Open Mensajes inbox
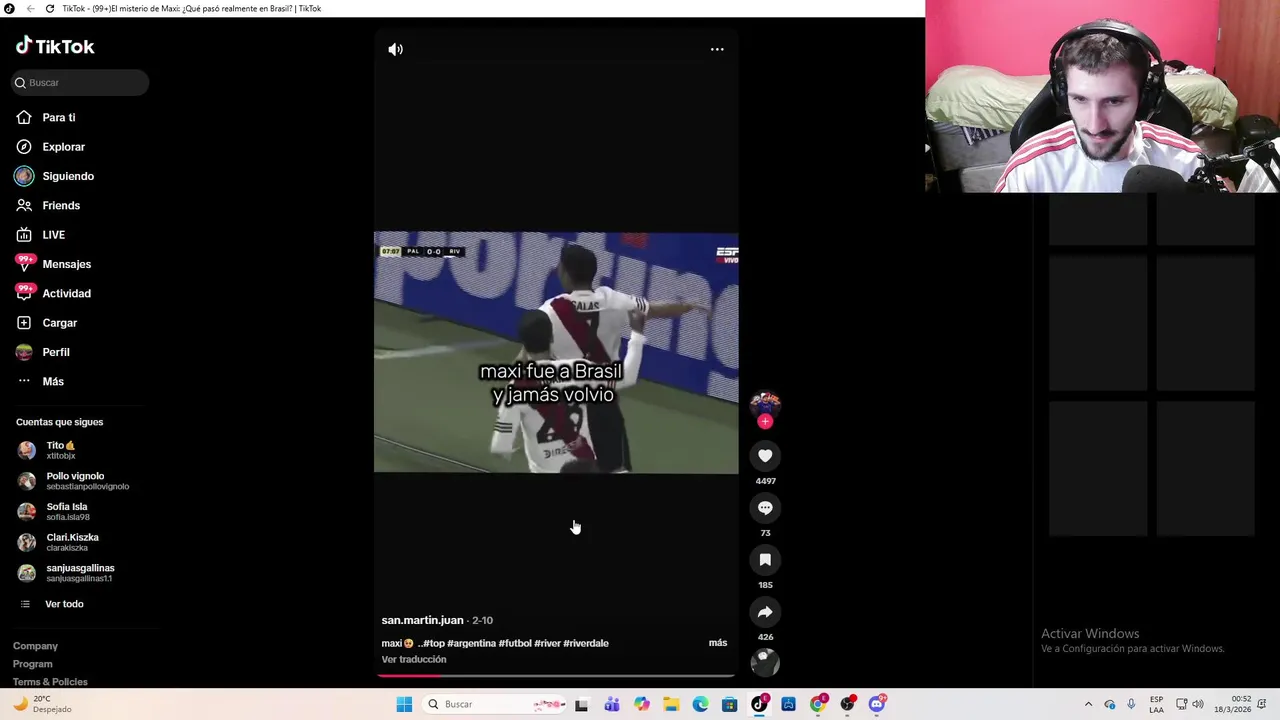Screen dimensions: 1280x720 pyautogui.click(x=66, y=264)
